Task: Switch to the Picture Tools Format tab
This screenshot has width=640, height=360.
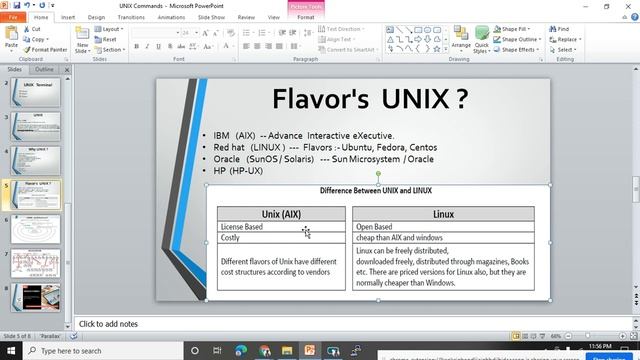Action: [x=306, y=17]
